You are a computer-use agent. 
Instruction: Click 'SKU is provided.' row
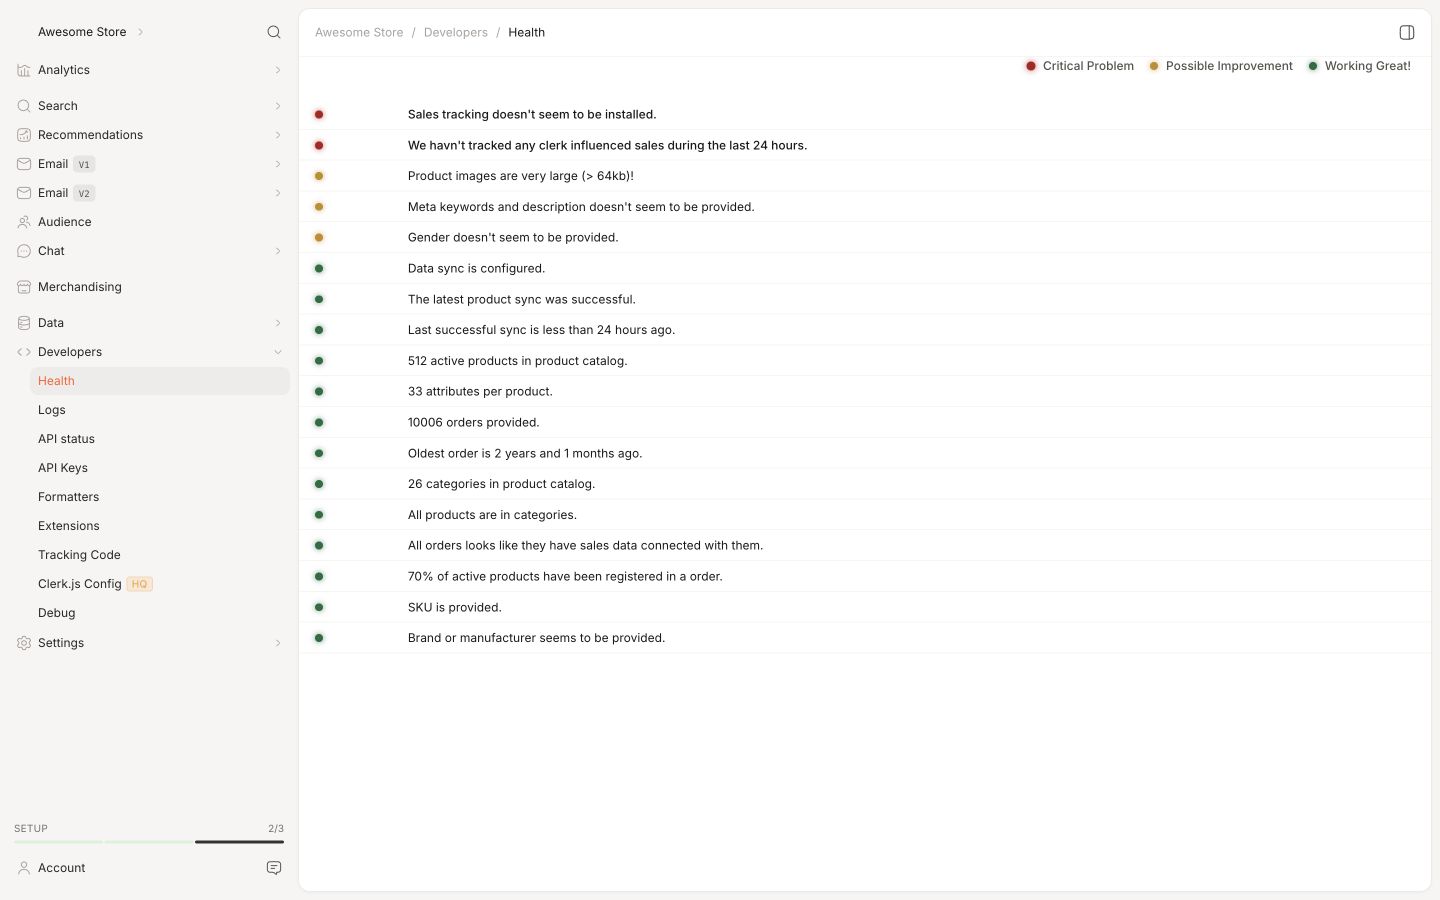tap(865, 607)
